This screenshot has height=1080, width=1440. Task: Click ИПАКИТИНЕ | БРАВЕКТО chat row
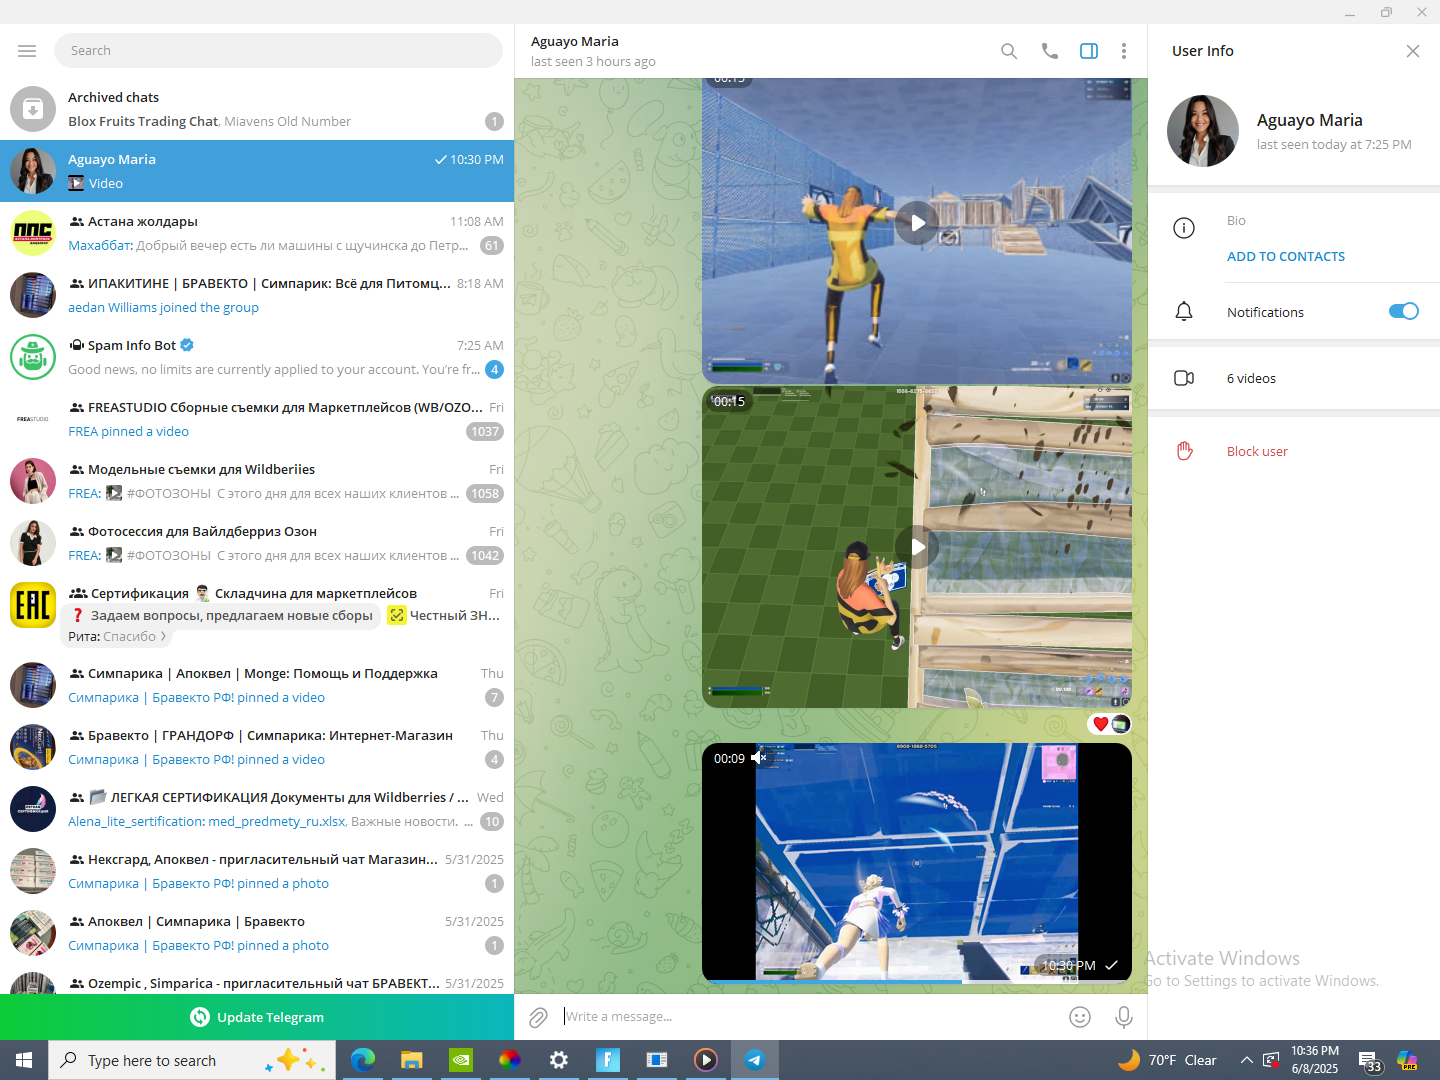[x=257, y=295]
